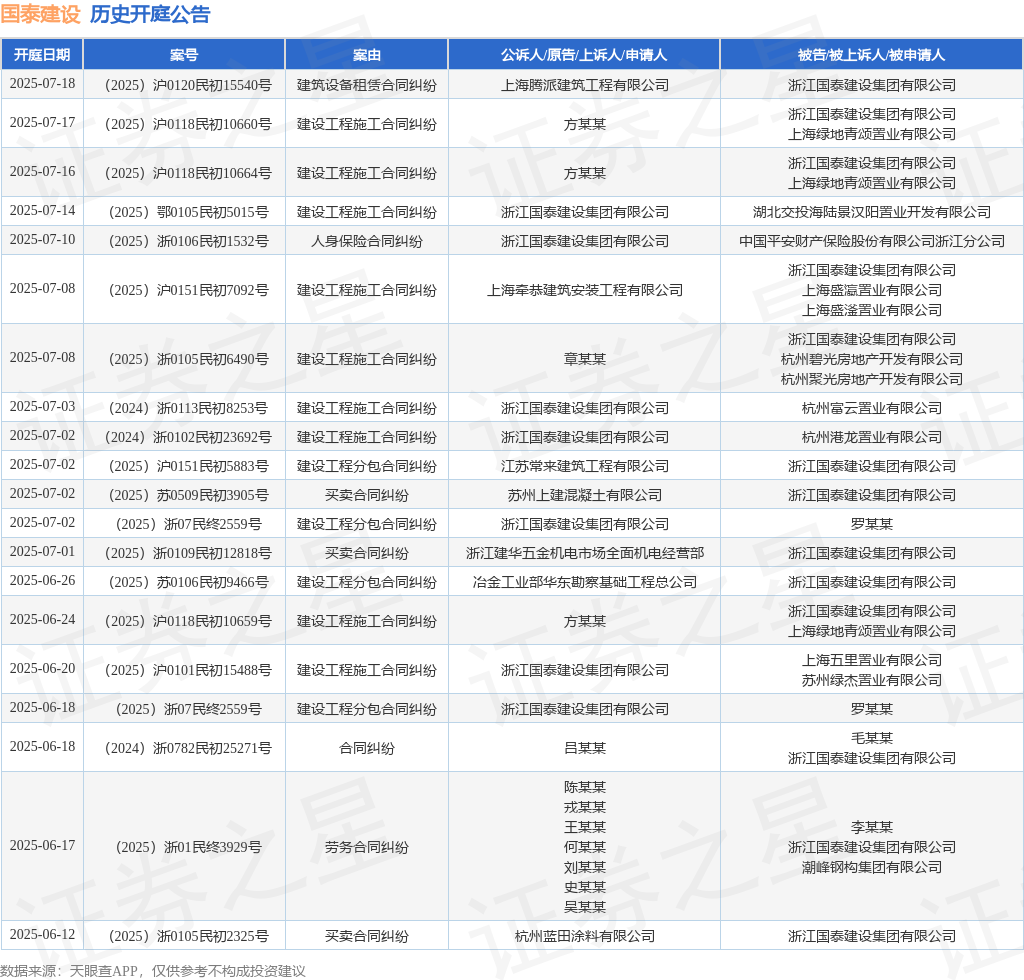Click defendant 中国平安财产保险股份有限公司浙江分公司

pos(872,241)
